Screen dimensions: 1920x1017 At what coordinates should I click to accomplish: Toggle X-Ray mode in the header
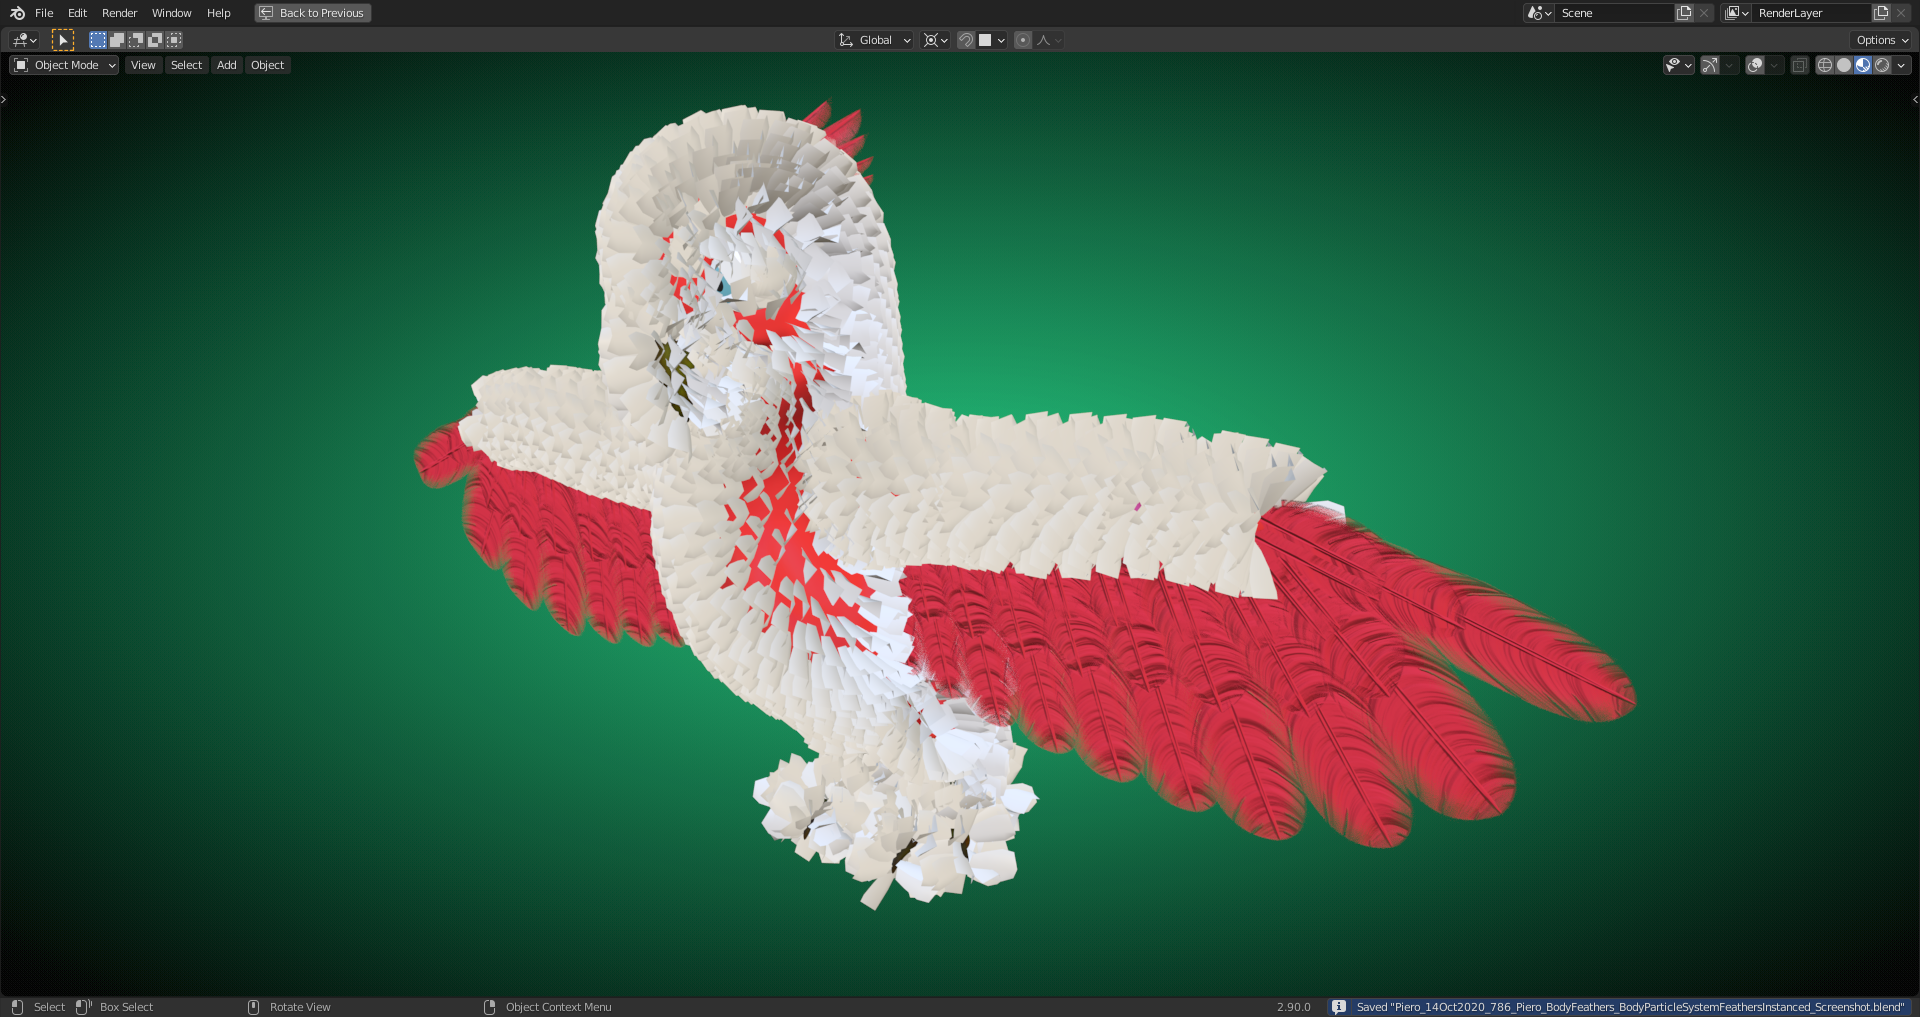[1799, 65]
